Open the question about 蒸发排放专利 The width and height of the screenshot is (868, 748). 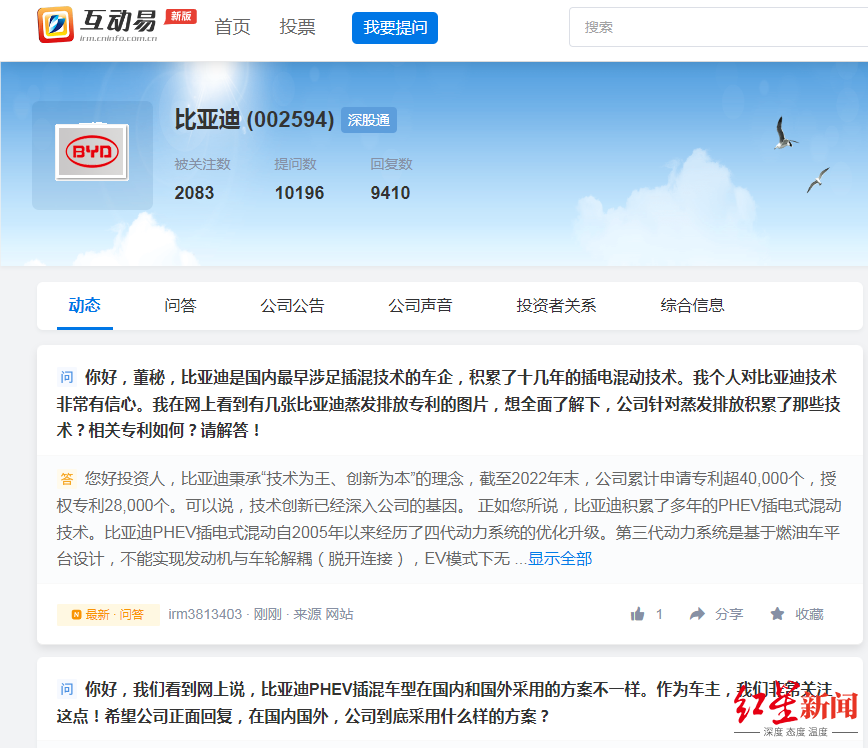click(x=448, y=404)
